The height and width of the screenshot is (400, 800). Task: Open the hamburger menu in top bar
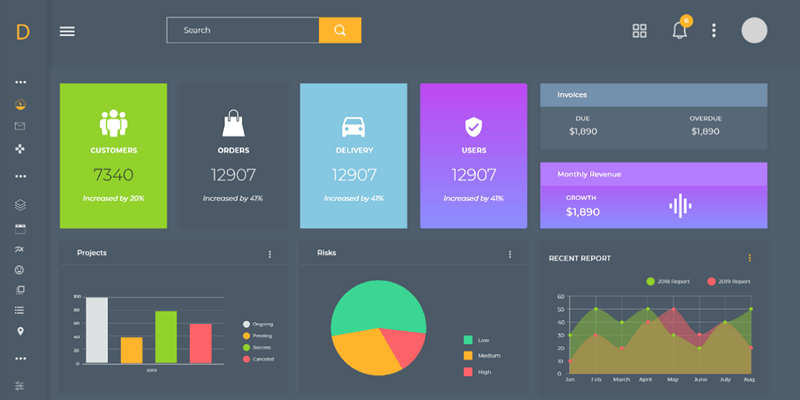(x=67, y=31)
